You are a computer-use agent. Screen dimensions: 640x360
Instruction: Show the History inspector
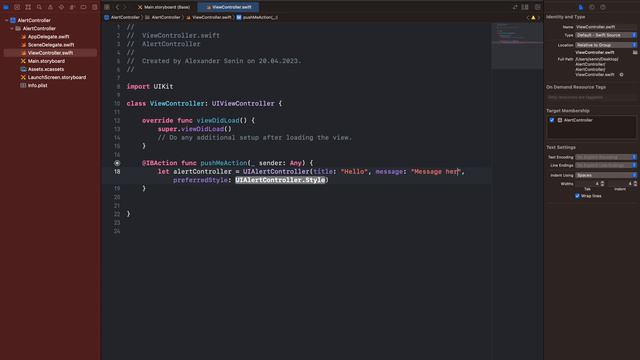[x=592, y=7]
